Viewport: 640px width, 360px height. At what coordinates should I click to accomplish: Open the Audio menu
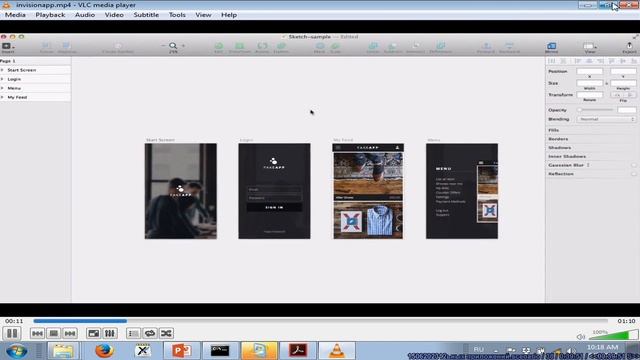pyautogui.click(x=85, y=15)
